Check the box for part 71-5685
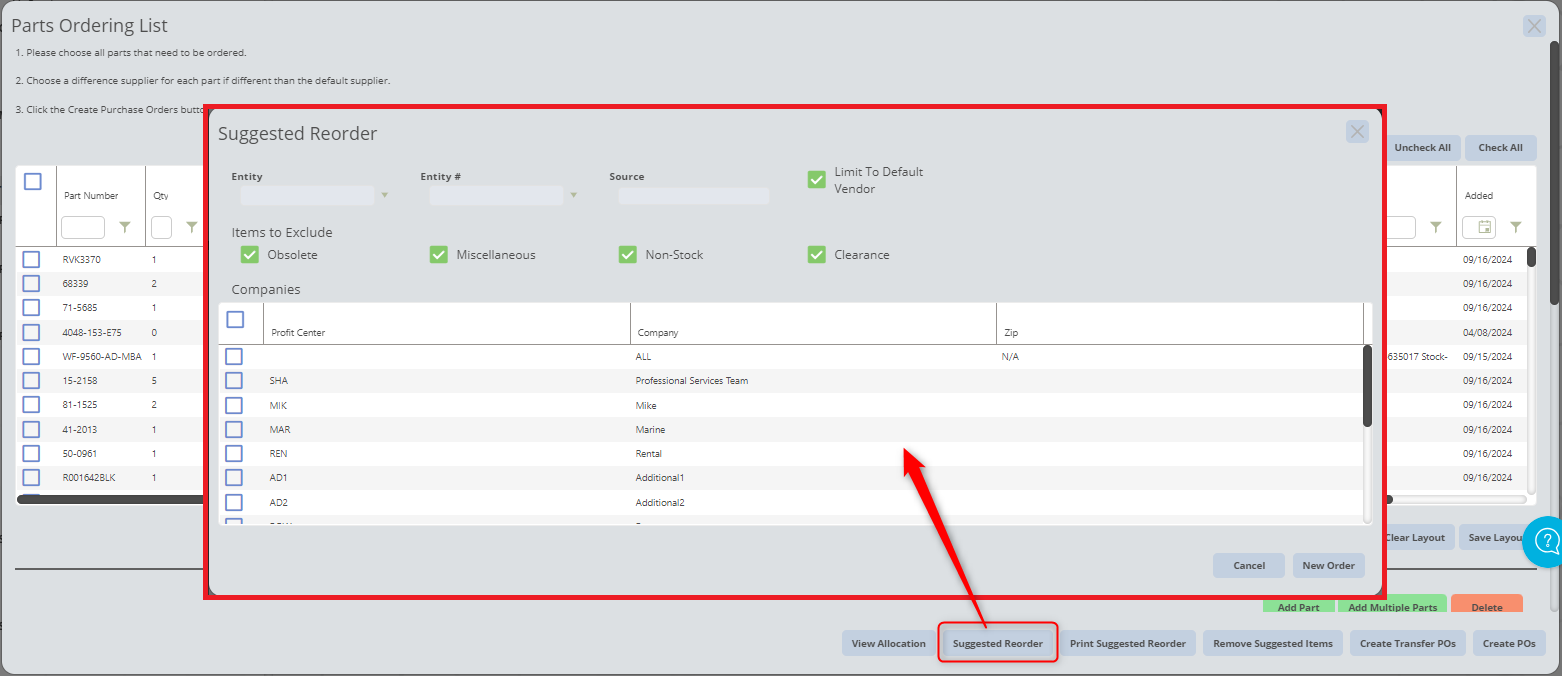Viewport: 1562px width, 676px height. (31, 308)
